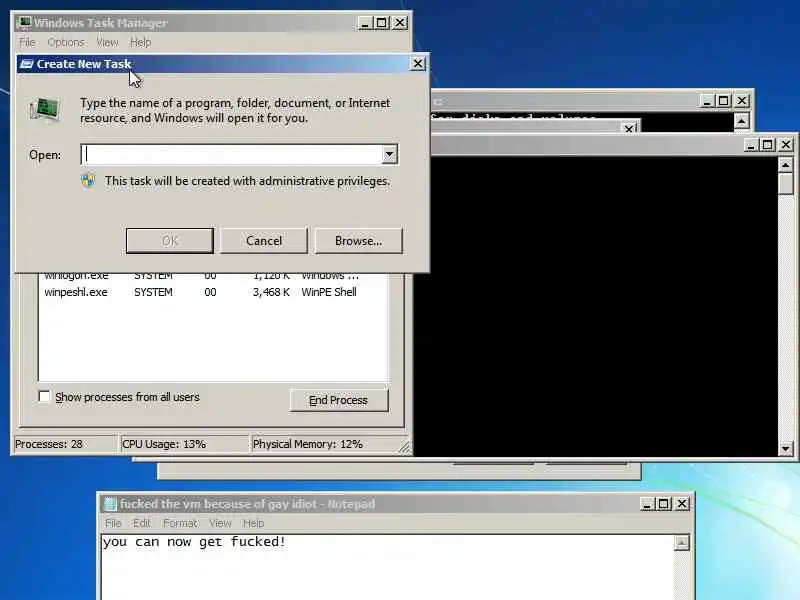
Task: Select the winpeshl.exe process row
Action: [213, 292]
